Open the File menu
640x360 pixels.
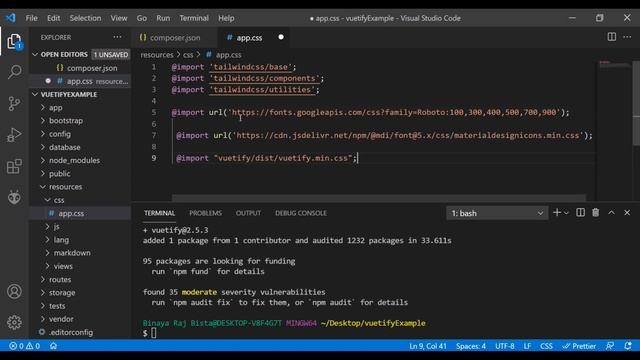[31, 18]
